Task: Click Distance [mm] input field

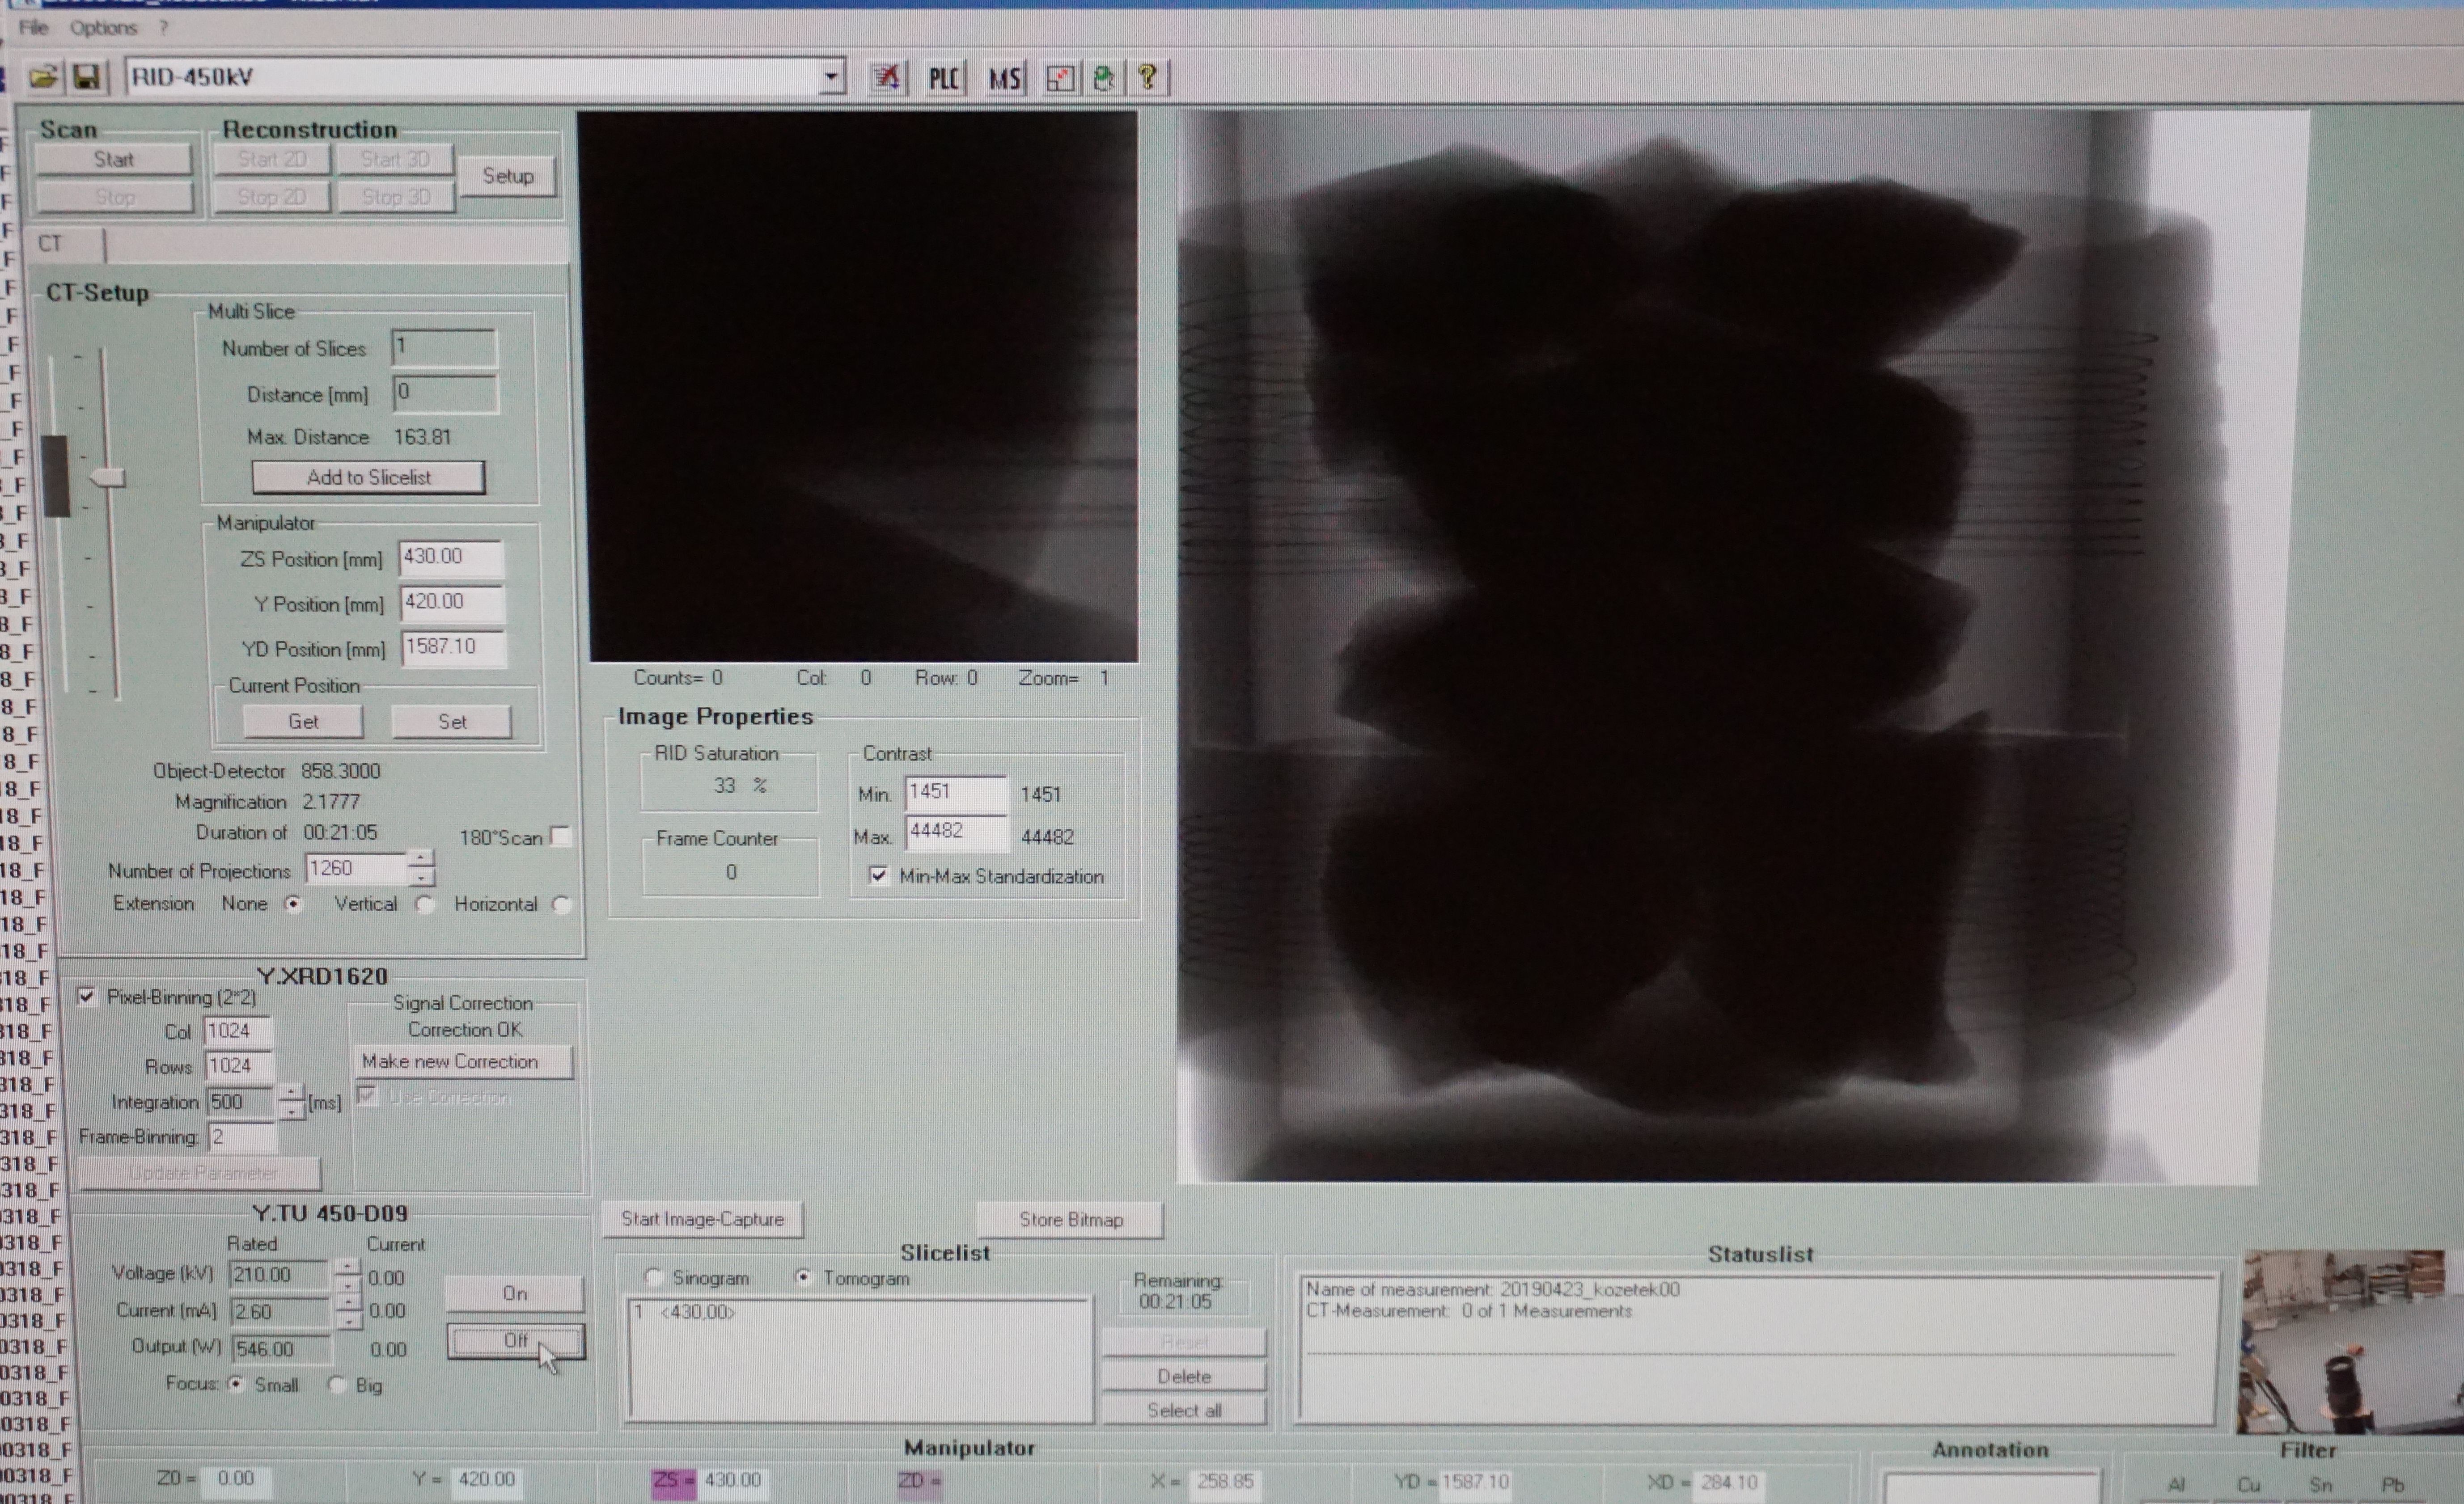Action: click(446, 393)
